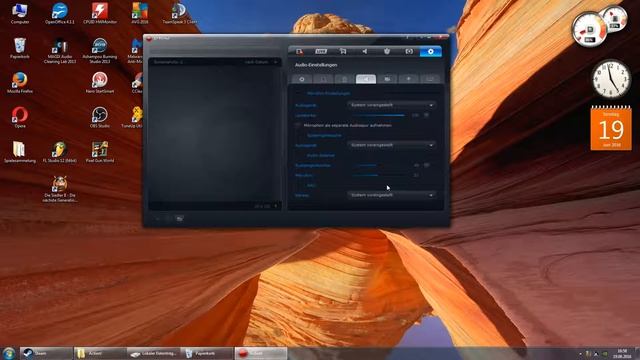640x360 pixels.
Task: Open the audio recording speaker tab
Action: 365,51
